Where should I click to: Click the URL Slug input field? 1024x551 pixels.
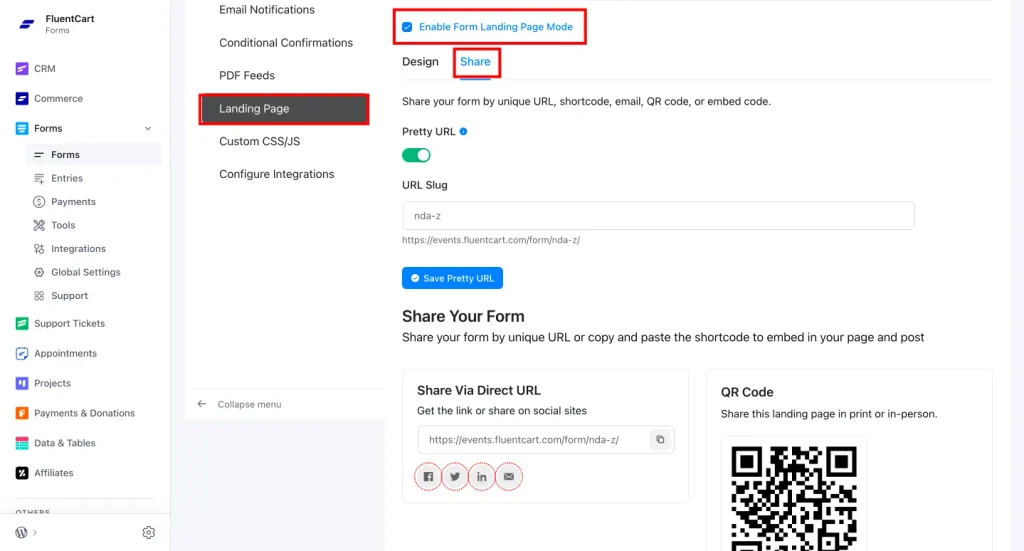(x=658, y=215)
